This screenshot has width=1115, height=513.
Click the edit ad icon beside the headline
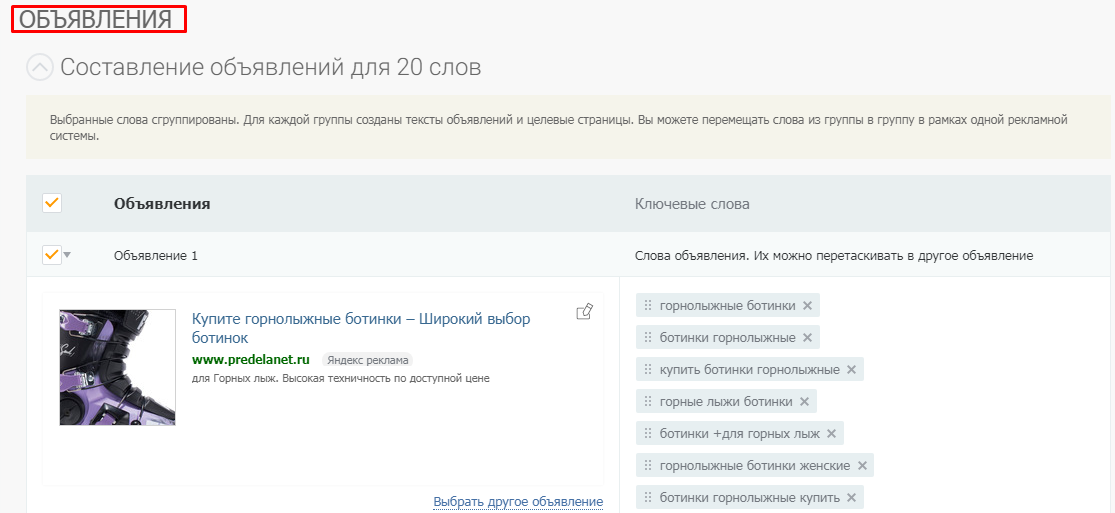(585, 312)
